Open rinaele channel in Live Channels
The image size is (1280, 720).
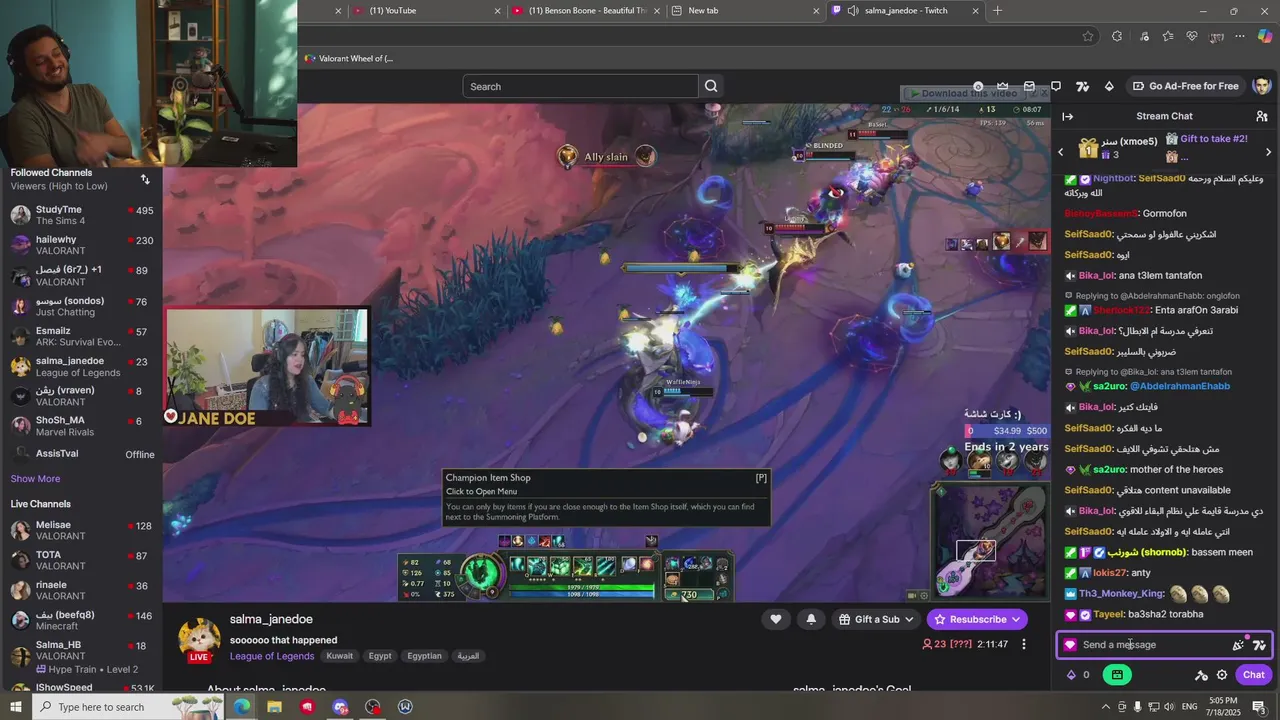[x=81, y=590]
